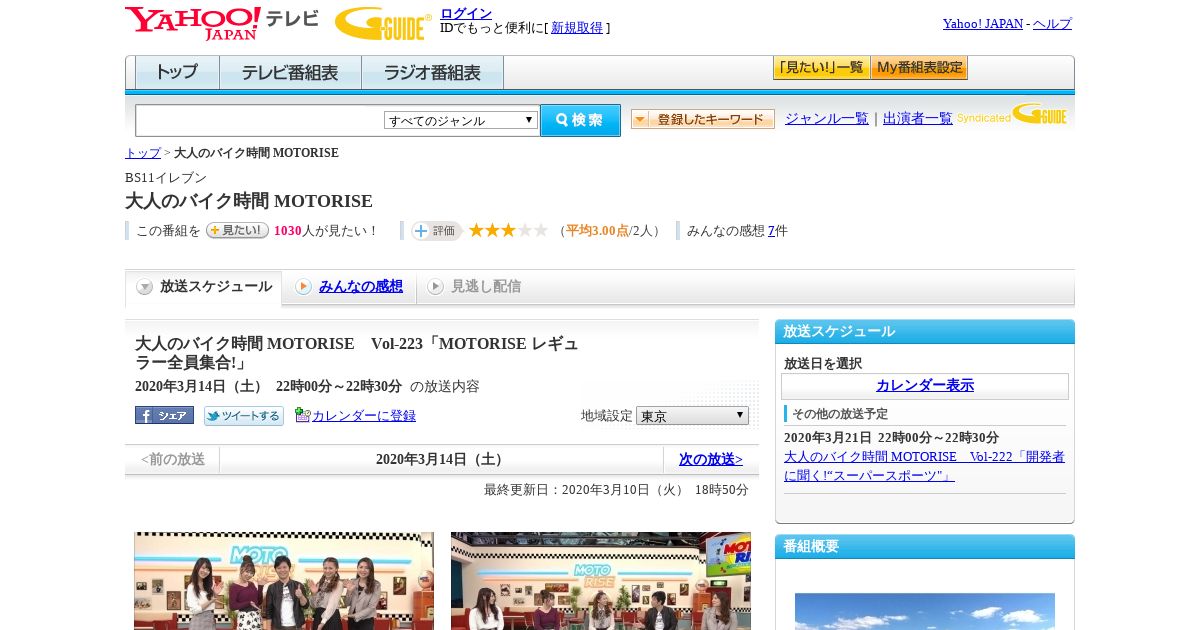Click the トップ breadcrumb link
Image resolution: width=1200 pixels, height=630 pixels.
pos(143,153)
